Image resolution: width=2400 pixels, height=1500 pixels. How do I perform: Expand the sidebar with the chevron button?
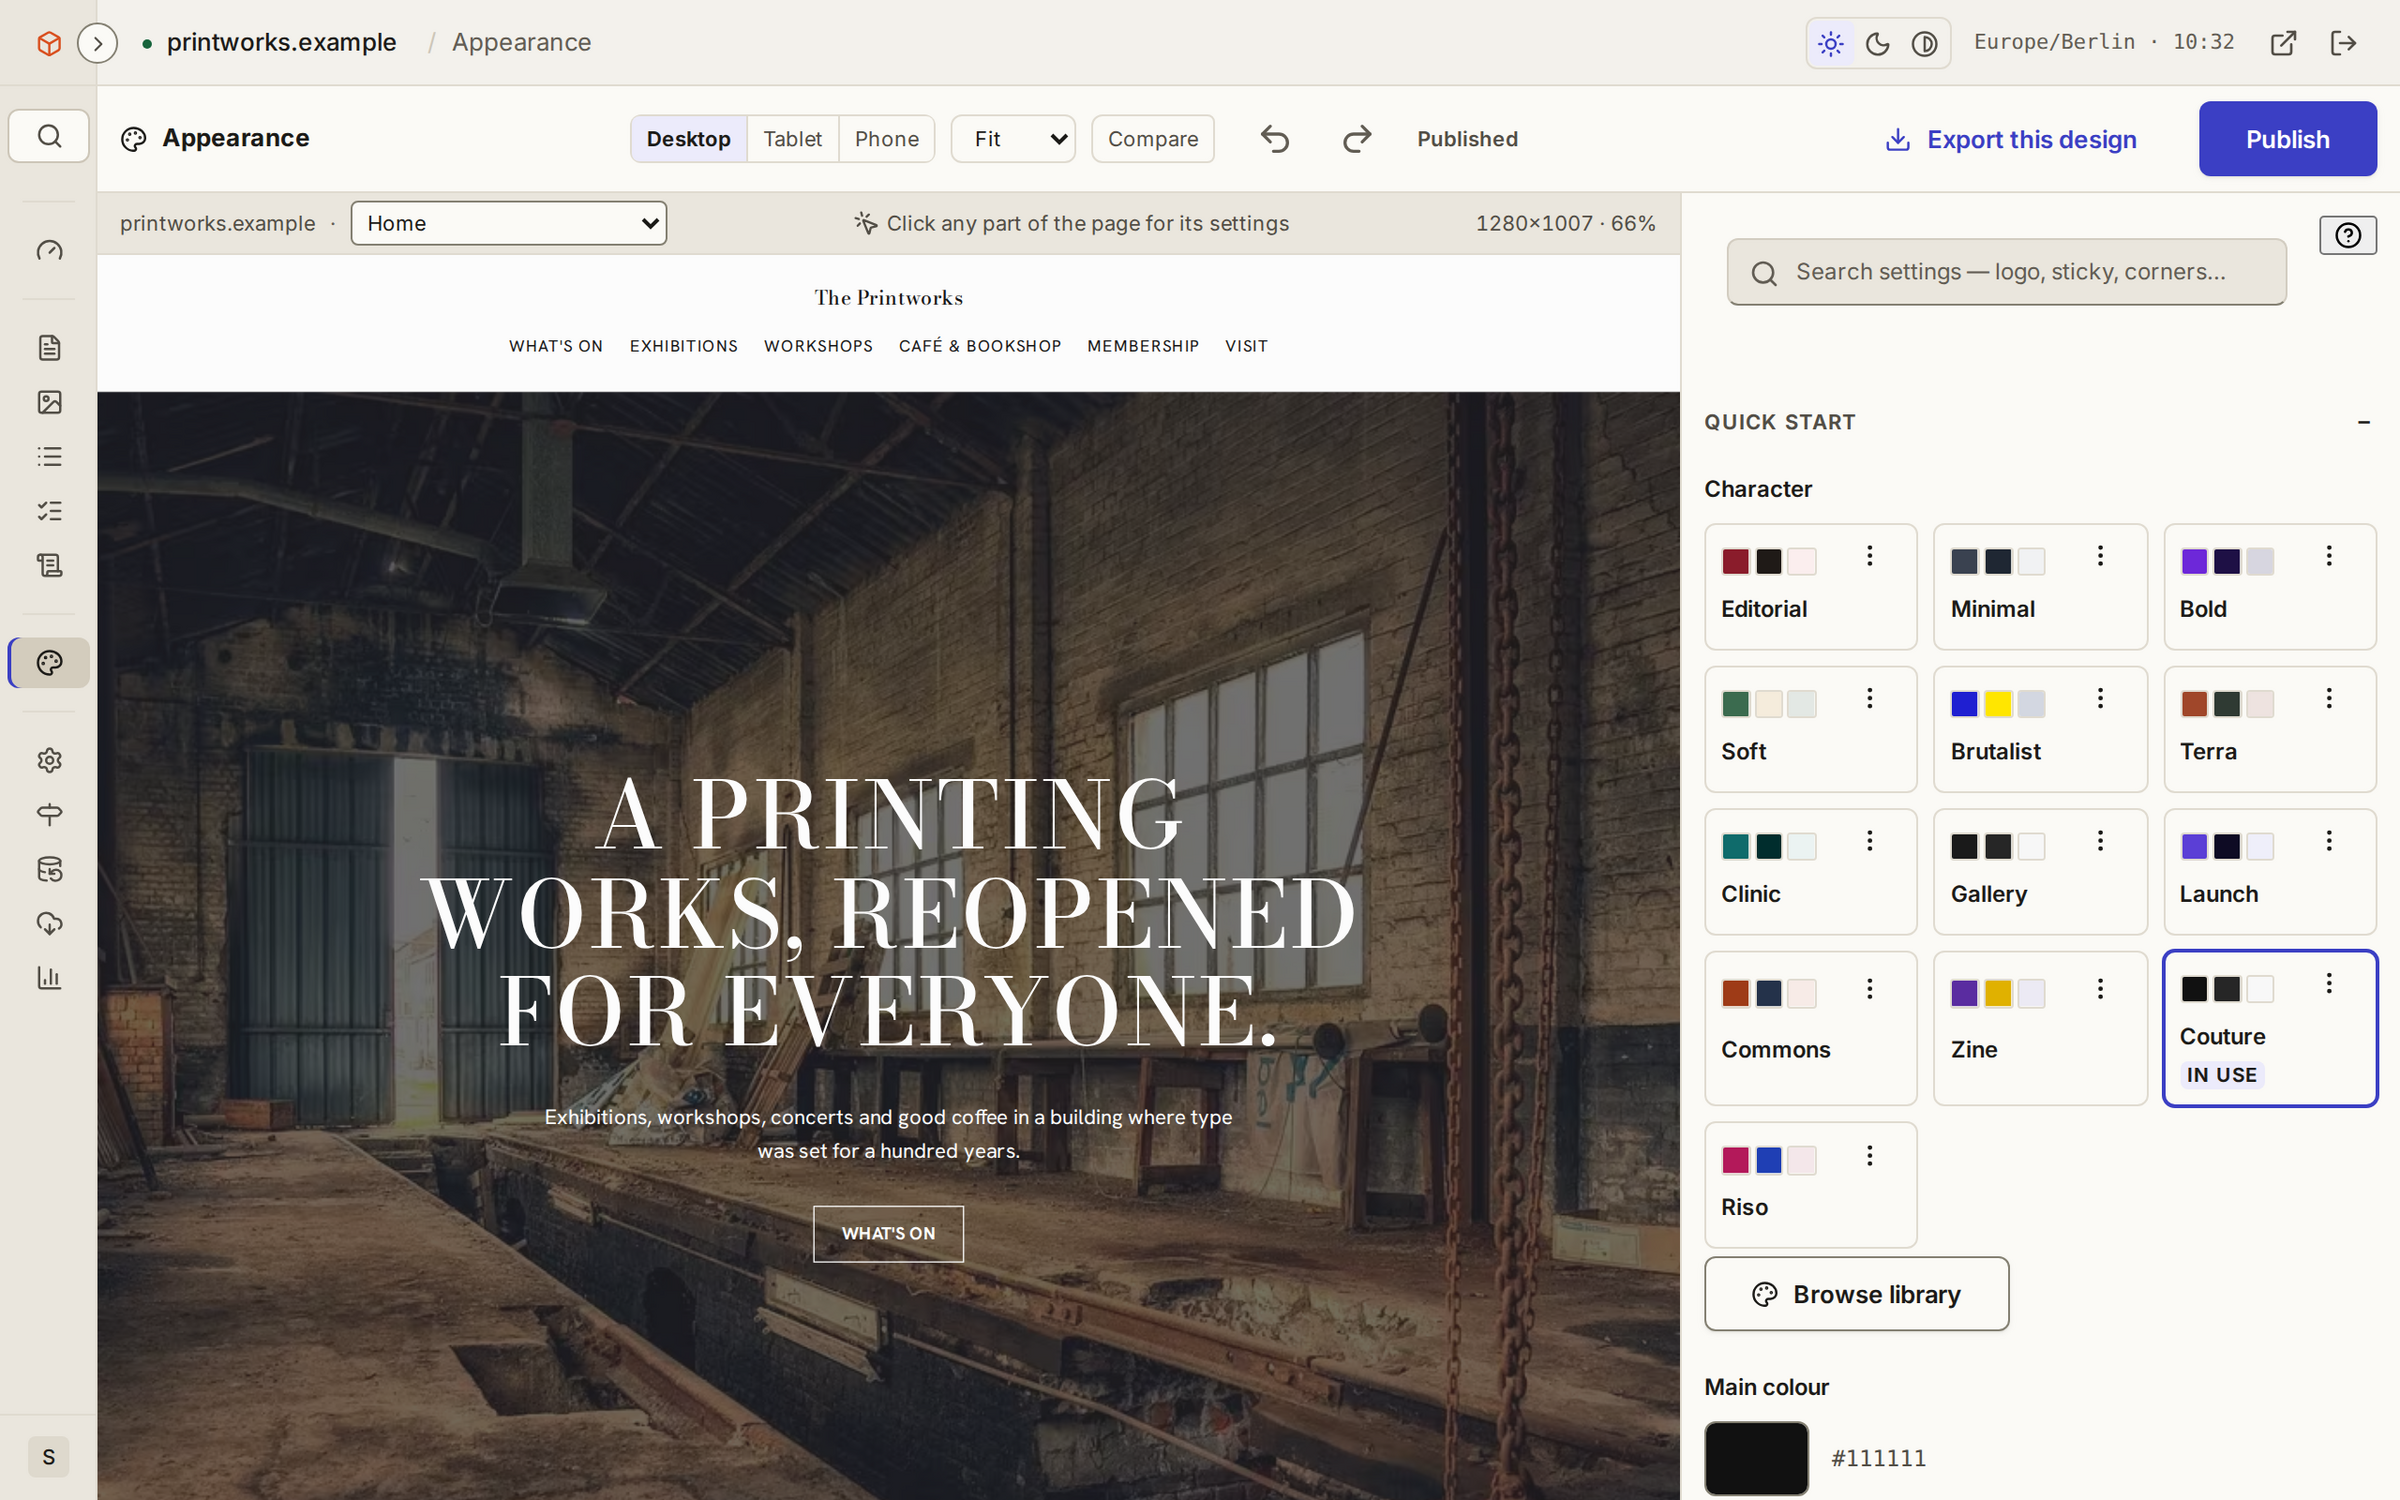(x=97, y=43)
